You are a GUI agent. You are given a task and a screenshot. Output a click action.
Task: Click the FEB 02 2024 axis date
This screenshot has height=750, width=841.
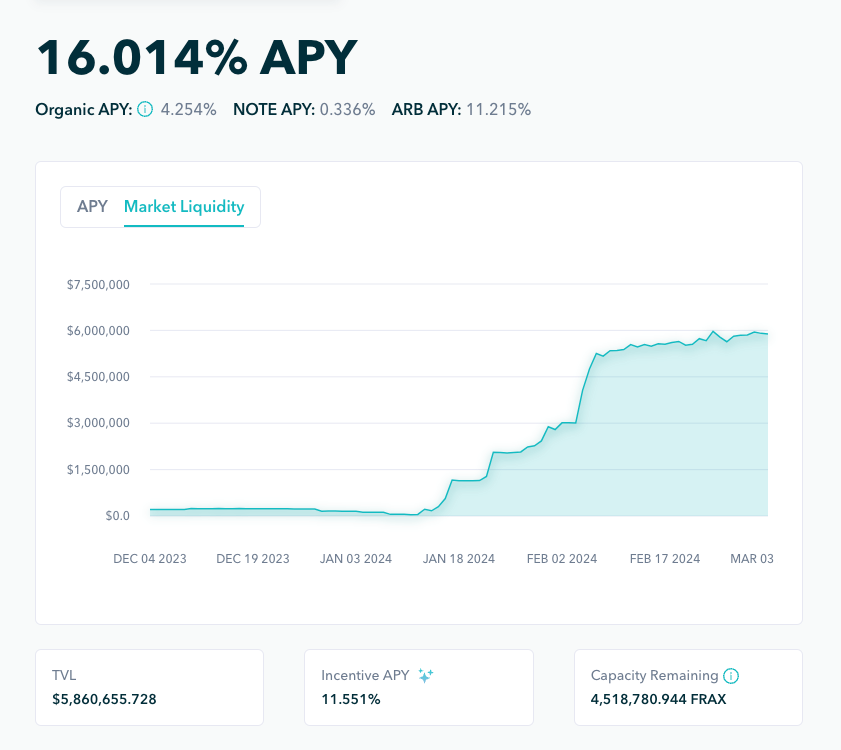tap(562, 559)
